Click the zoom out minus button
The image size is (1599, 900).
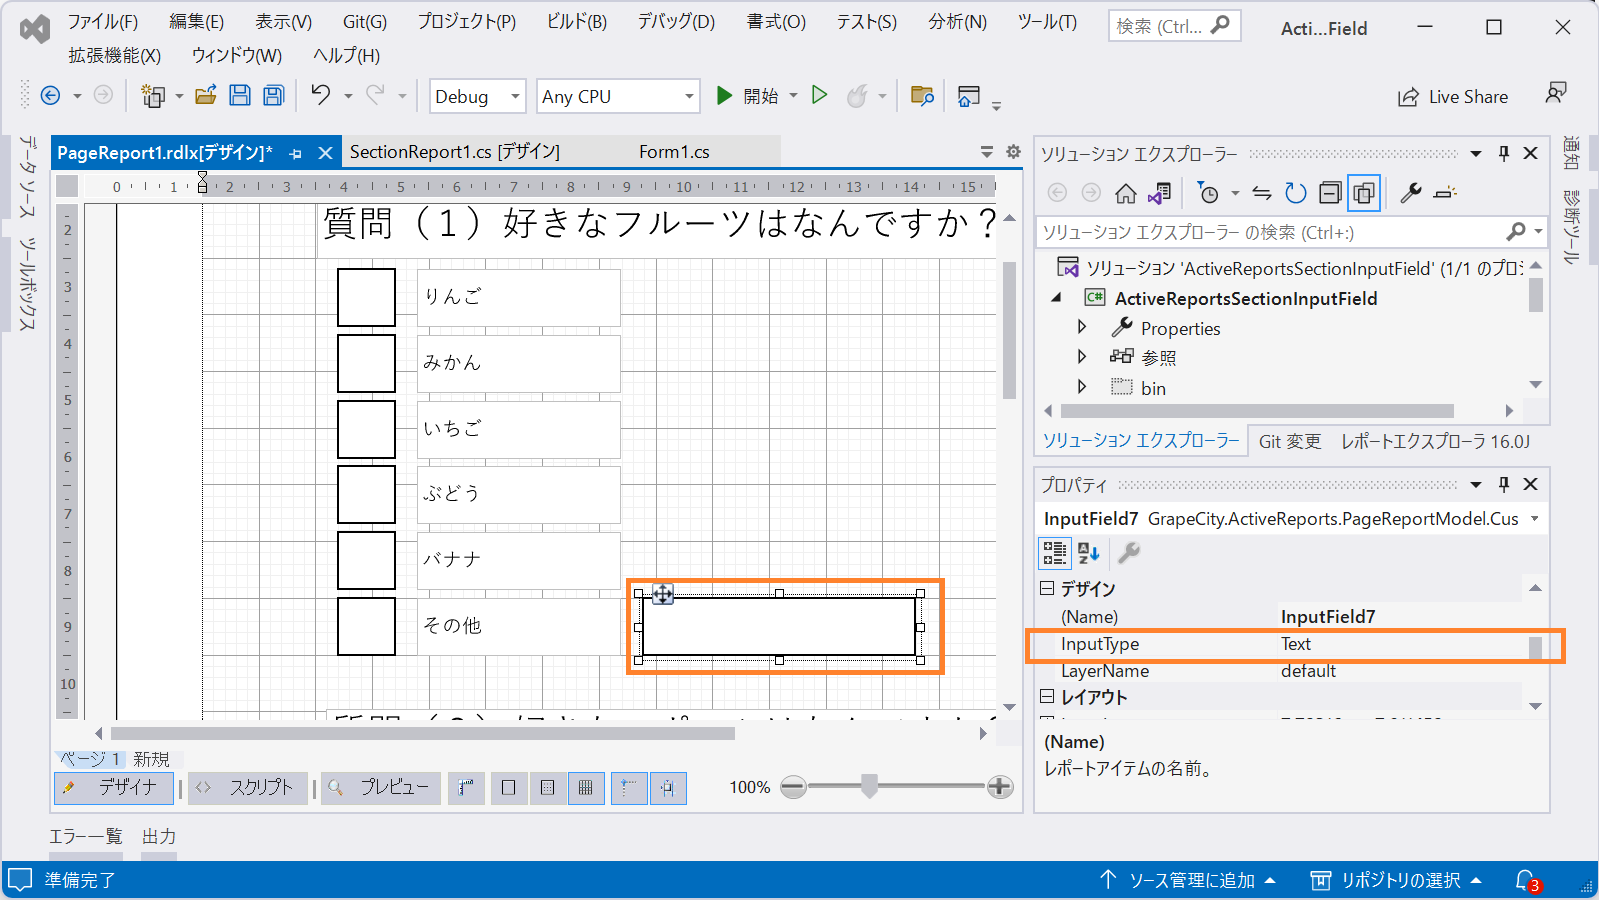click(793, 787)
